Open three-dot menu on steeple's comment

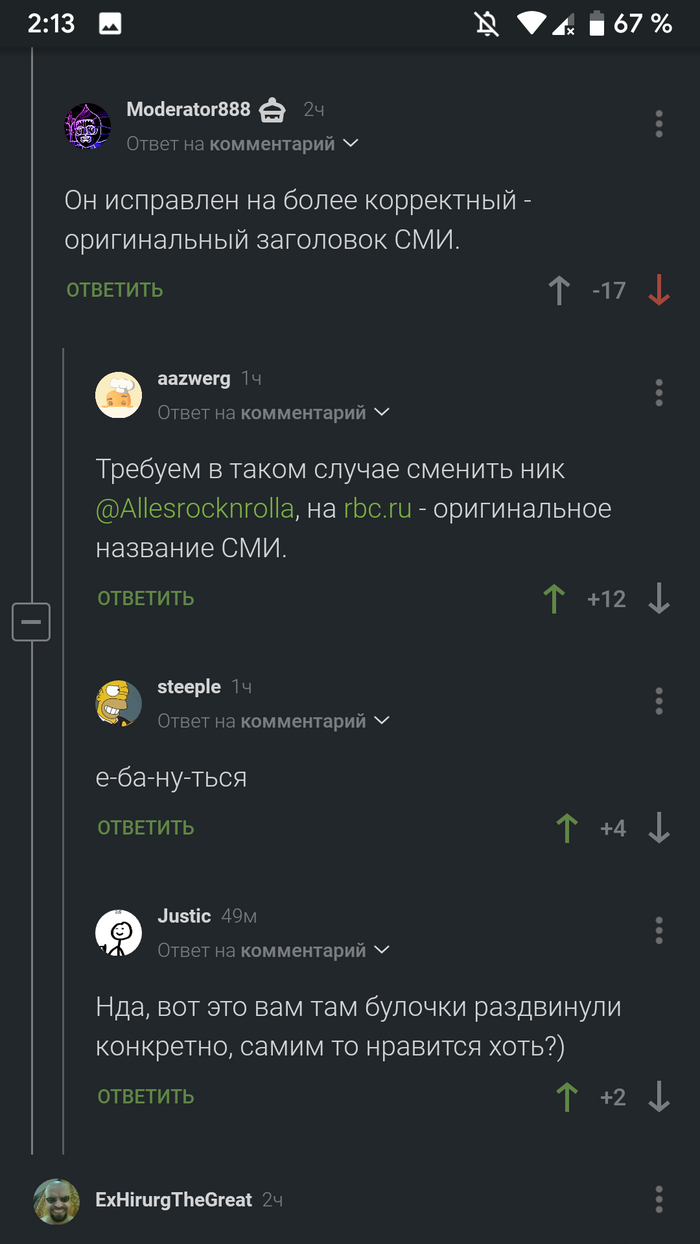point(658,701)
